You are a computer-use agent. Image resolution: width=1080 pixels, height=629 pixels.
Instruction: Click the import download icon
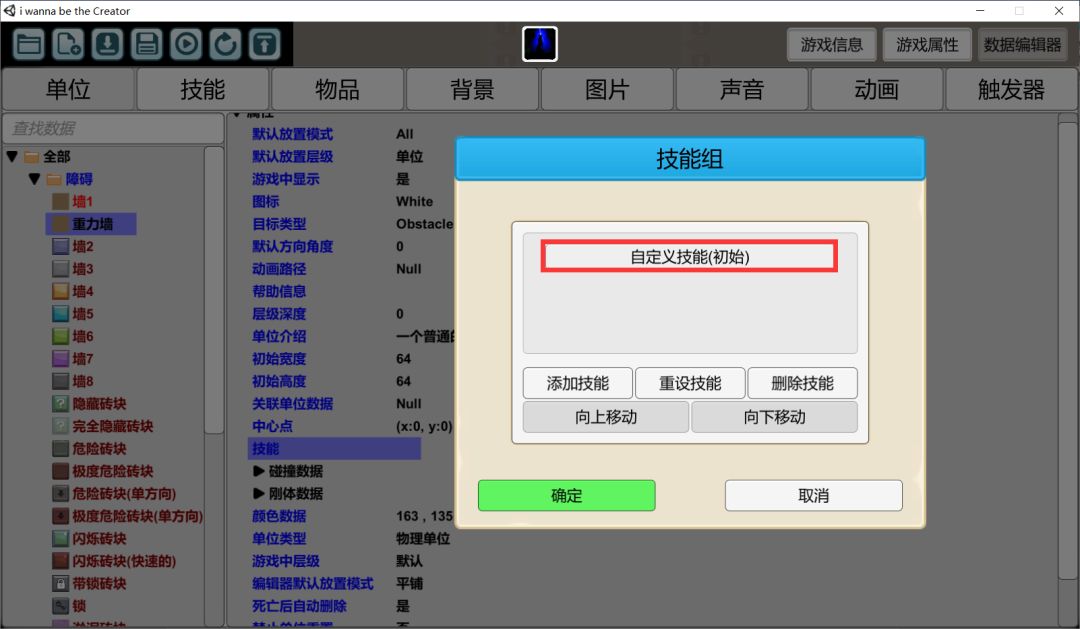108,44
